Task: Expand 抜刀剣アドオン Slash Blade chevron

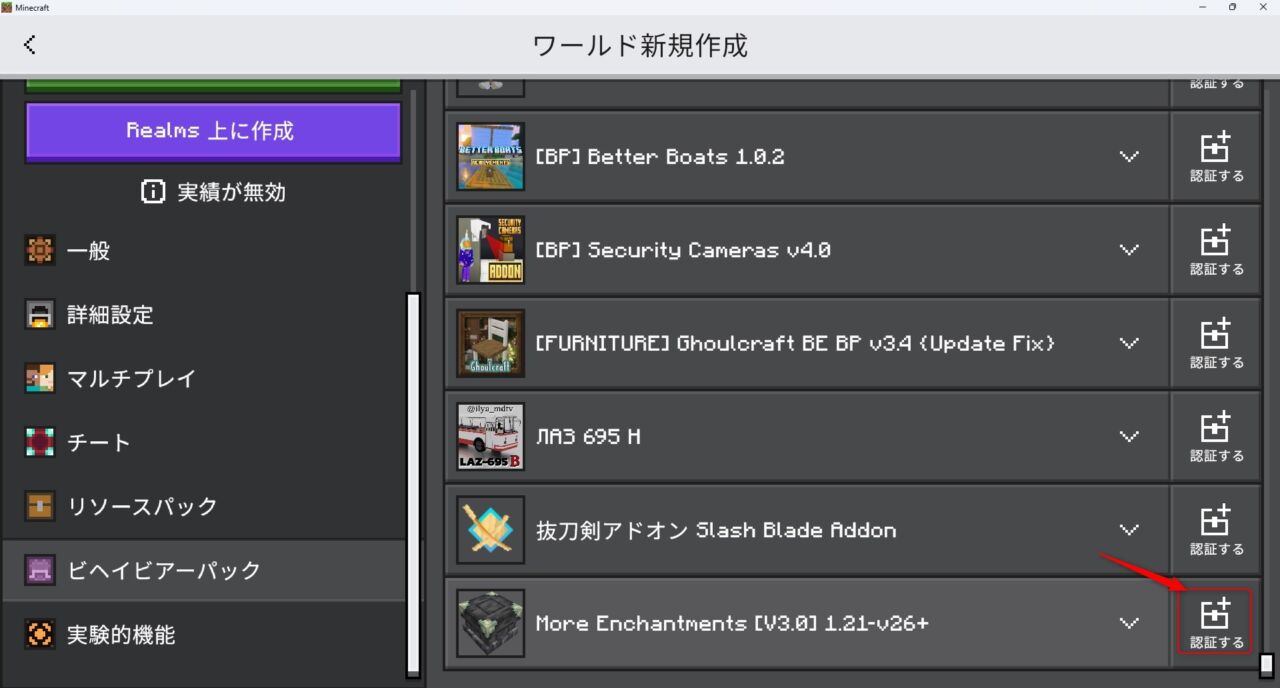Action: tap(1129, 530)
